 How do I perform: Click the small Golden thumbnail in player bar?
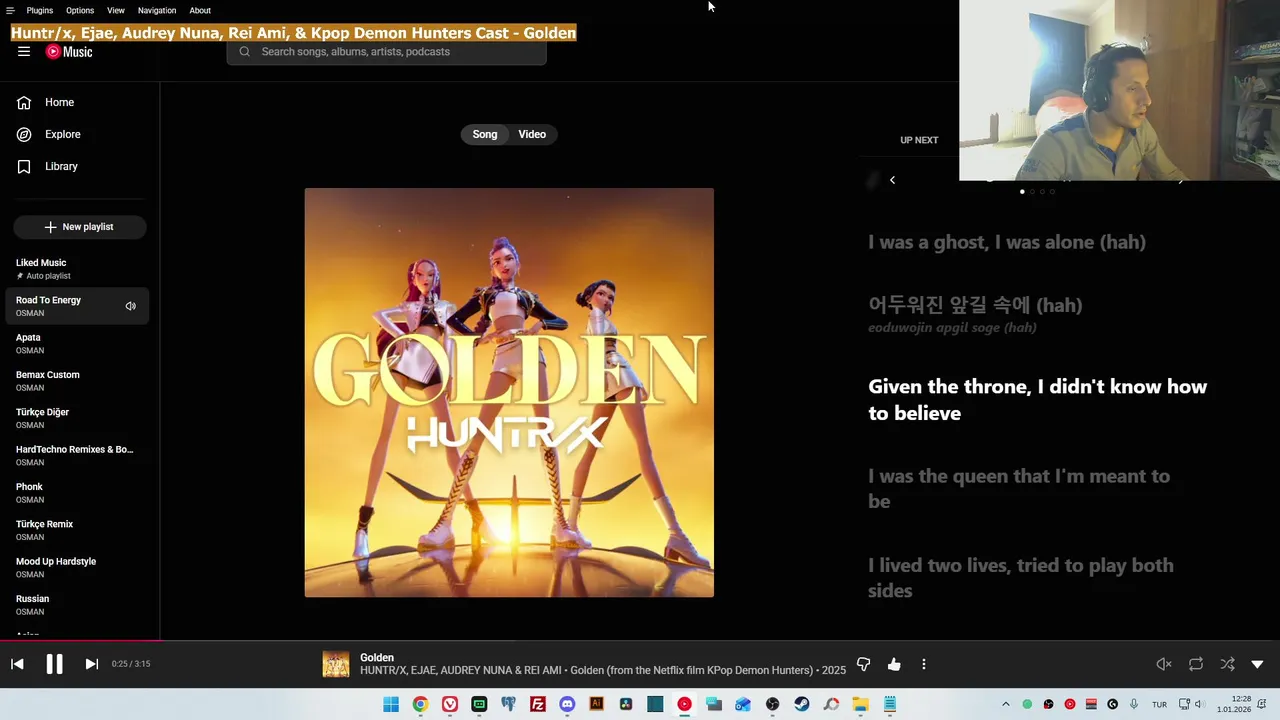tap(336, 664)
